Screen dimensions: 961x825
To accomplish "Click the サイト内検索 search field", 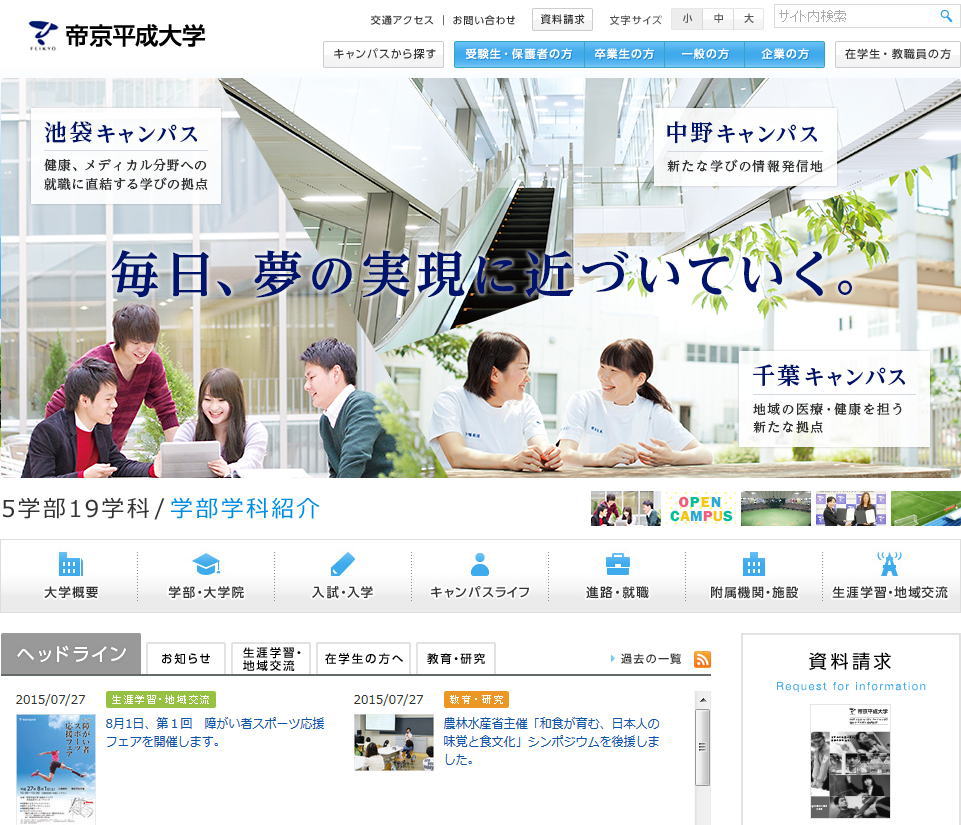I will (853, 17).
